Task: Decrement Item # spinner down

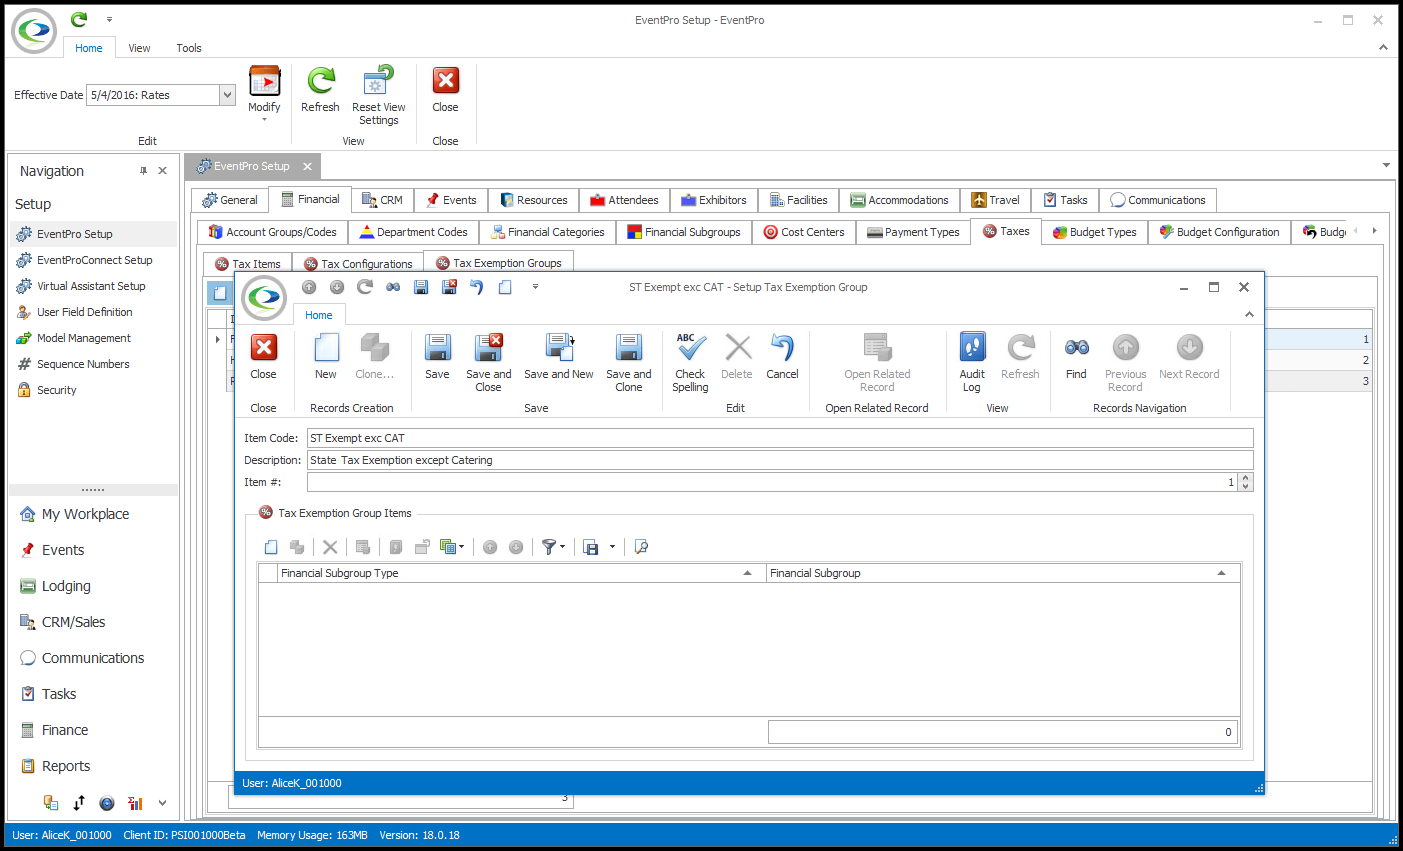Action: point(1245,487)
